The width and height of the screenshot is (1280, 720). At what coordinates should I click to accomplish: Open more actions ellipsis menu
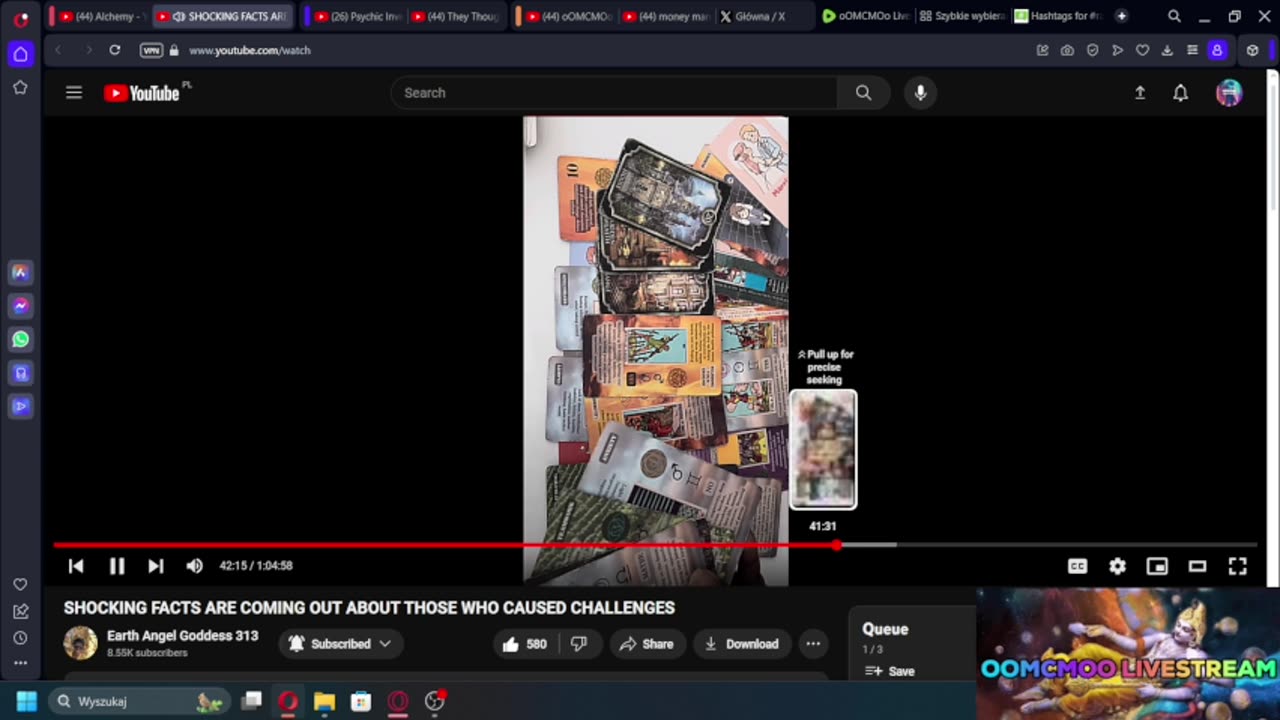coord(813,644)
